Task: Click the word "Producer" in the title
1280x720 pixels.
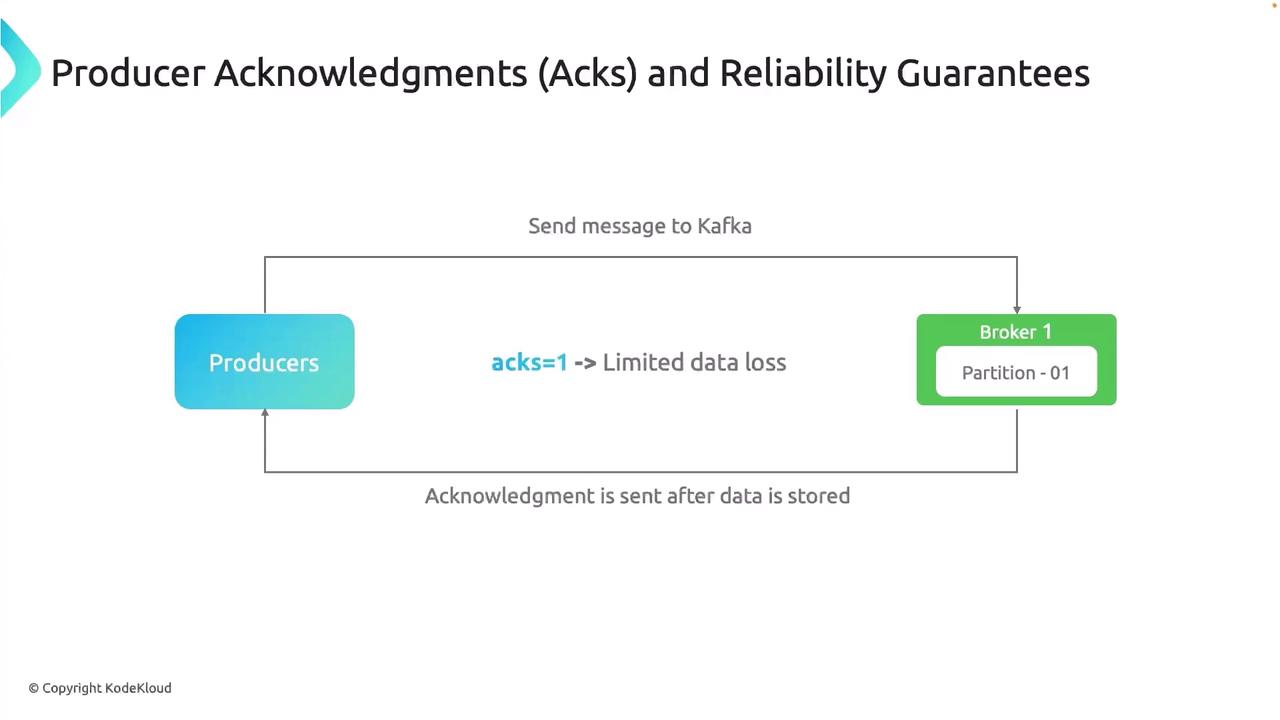Action: click(x=127, y=73)
